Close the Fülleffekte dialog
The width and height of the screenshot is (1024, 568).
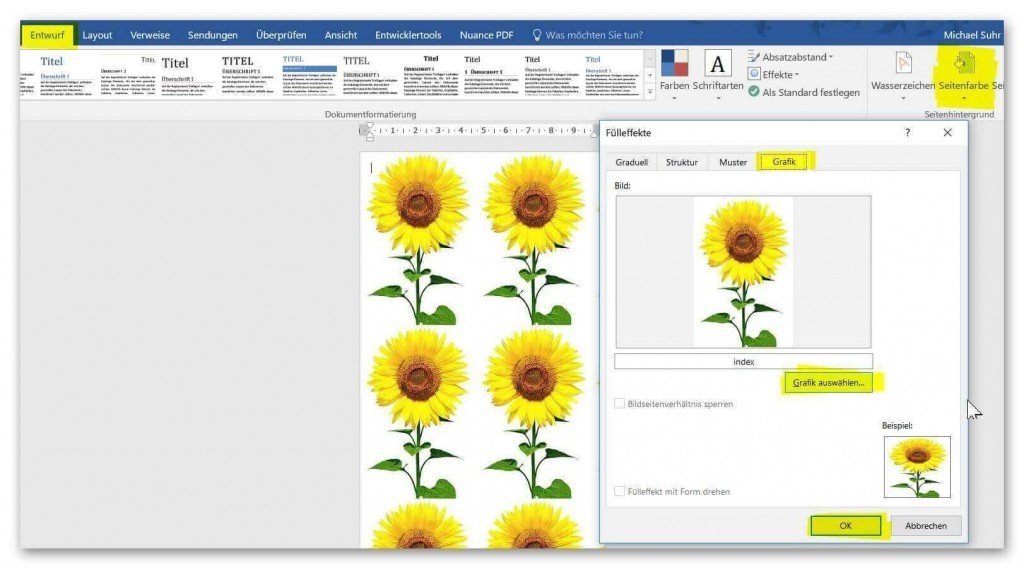click(x=948, y=133)
